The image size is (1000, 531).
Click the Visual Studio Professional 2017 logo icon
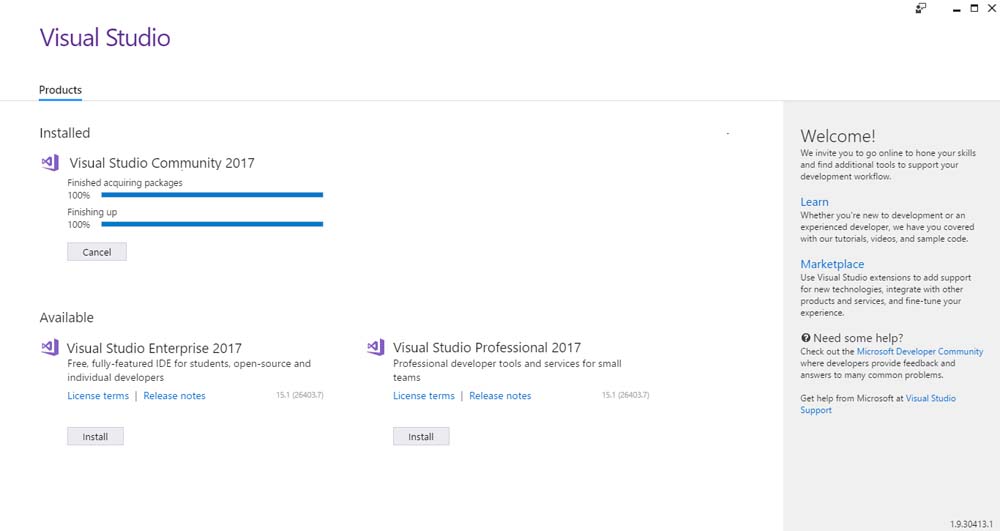(x=376, y=347)
